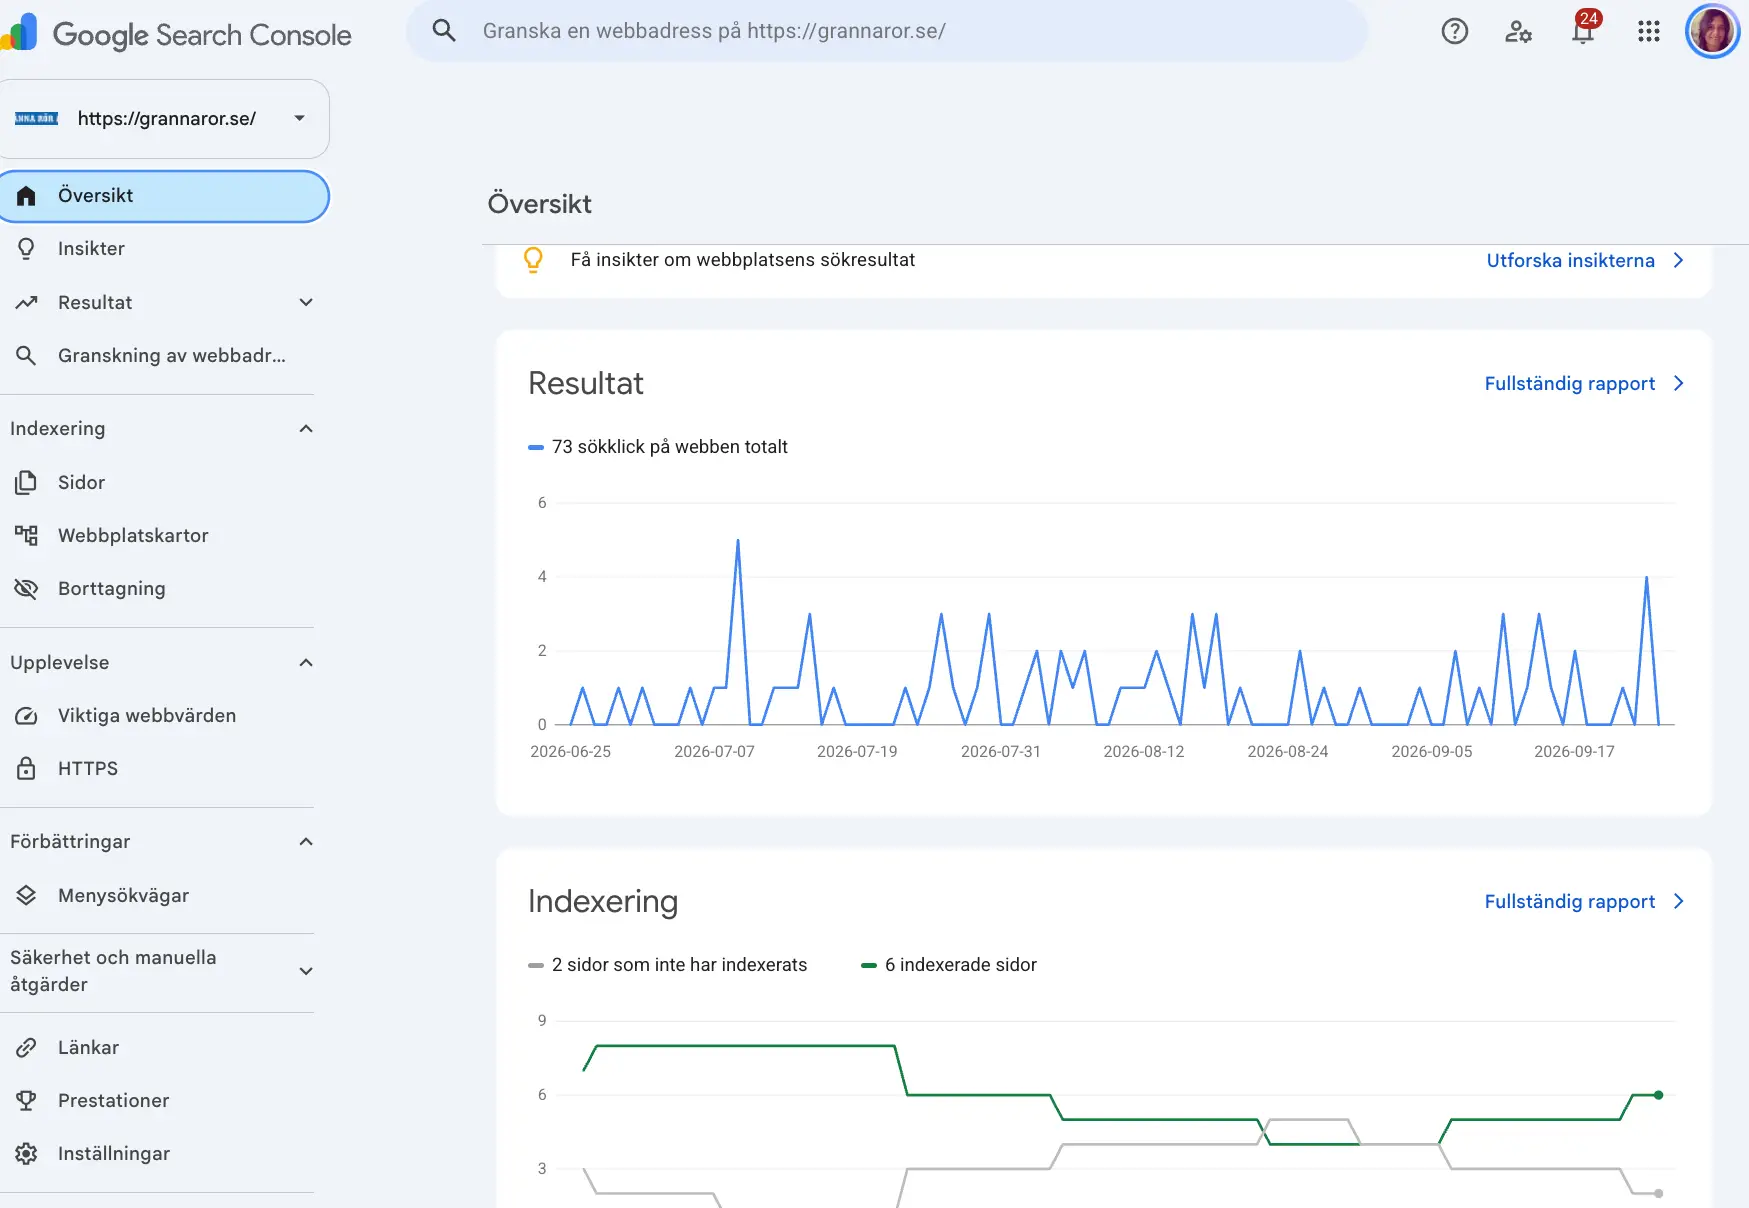Screen dimensions: 1749x1208
Task: Click the Webbplatskartor sitemap icon
Action: click(x=26, y=536)
